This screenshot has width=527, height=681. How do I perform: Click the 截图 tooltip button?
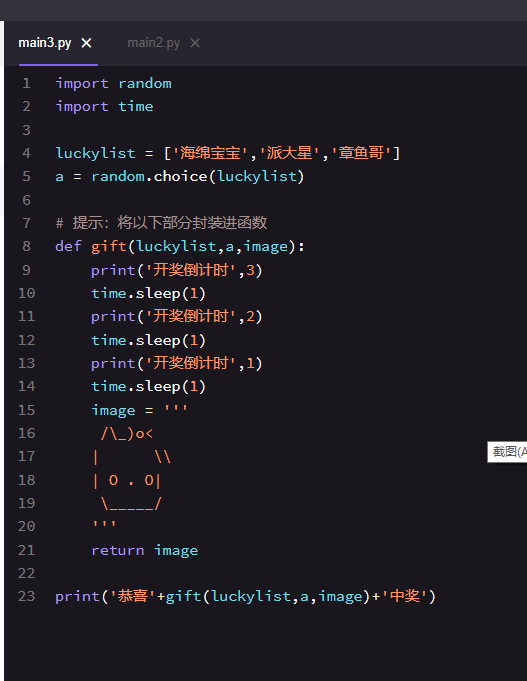click(x=507, y=452)
